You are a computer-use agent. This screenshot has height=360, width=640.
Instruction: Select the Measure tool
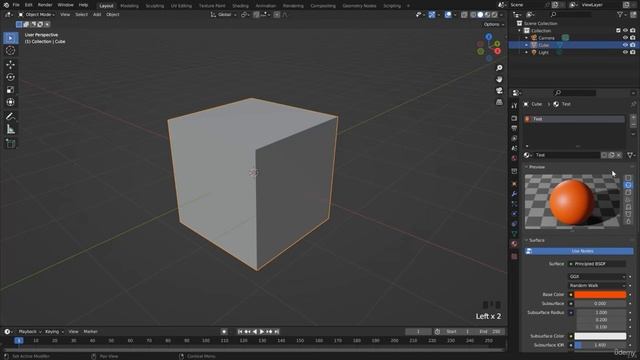pos(11,129)
